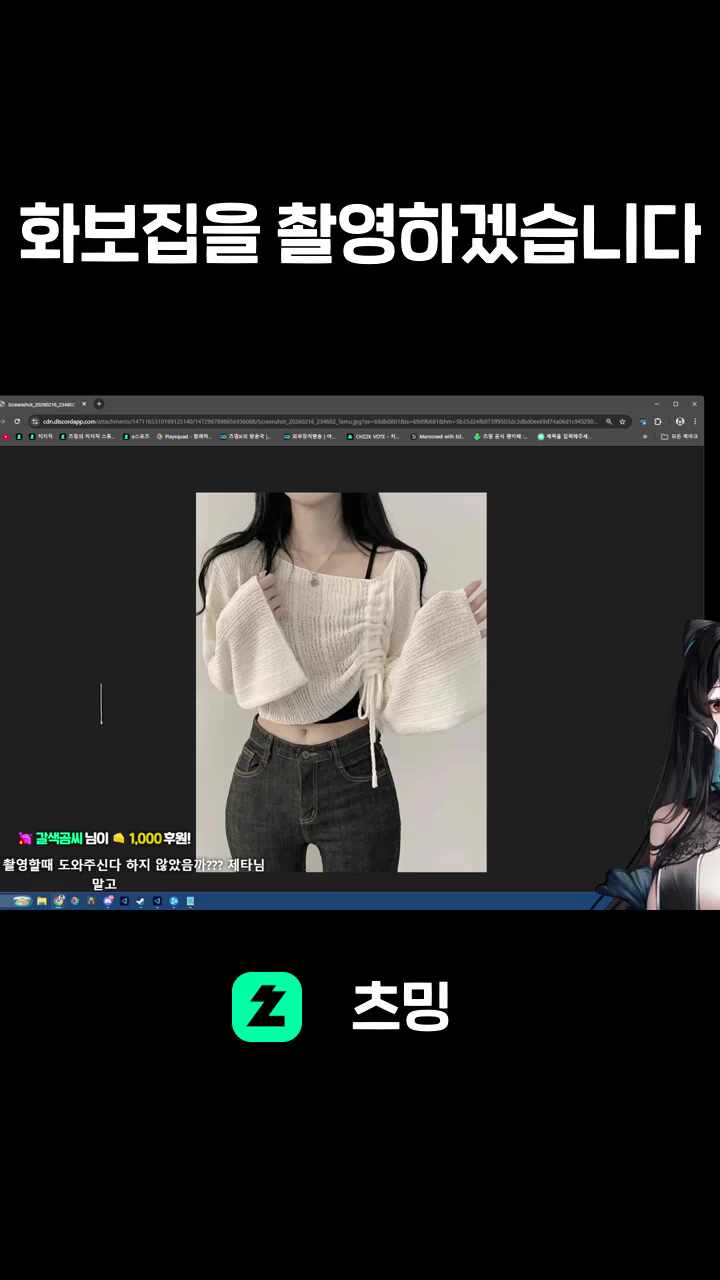Expand hidden bookmarks overflow chevron
The width and height of the screenshot is (720, 1280).
tap(645, 436)
